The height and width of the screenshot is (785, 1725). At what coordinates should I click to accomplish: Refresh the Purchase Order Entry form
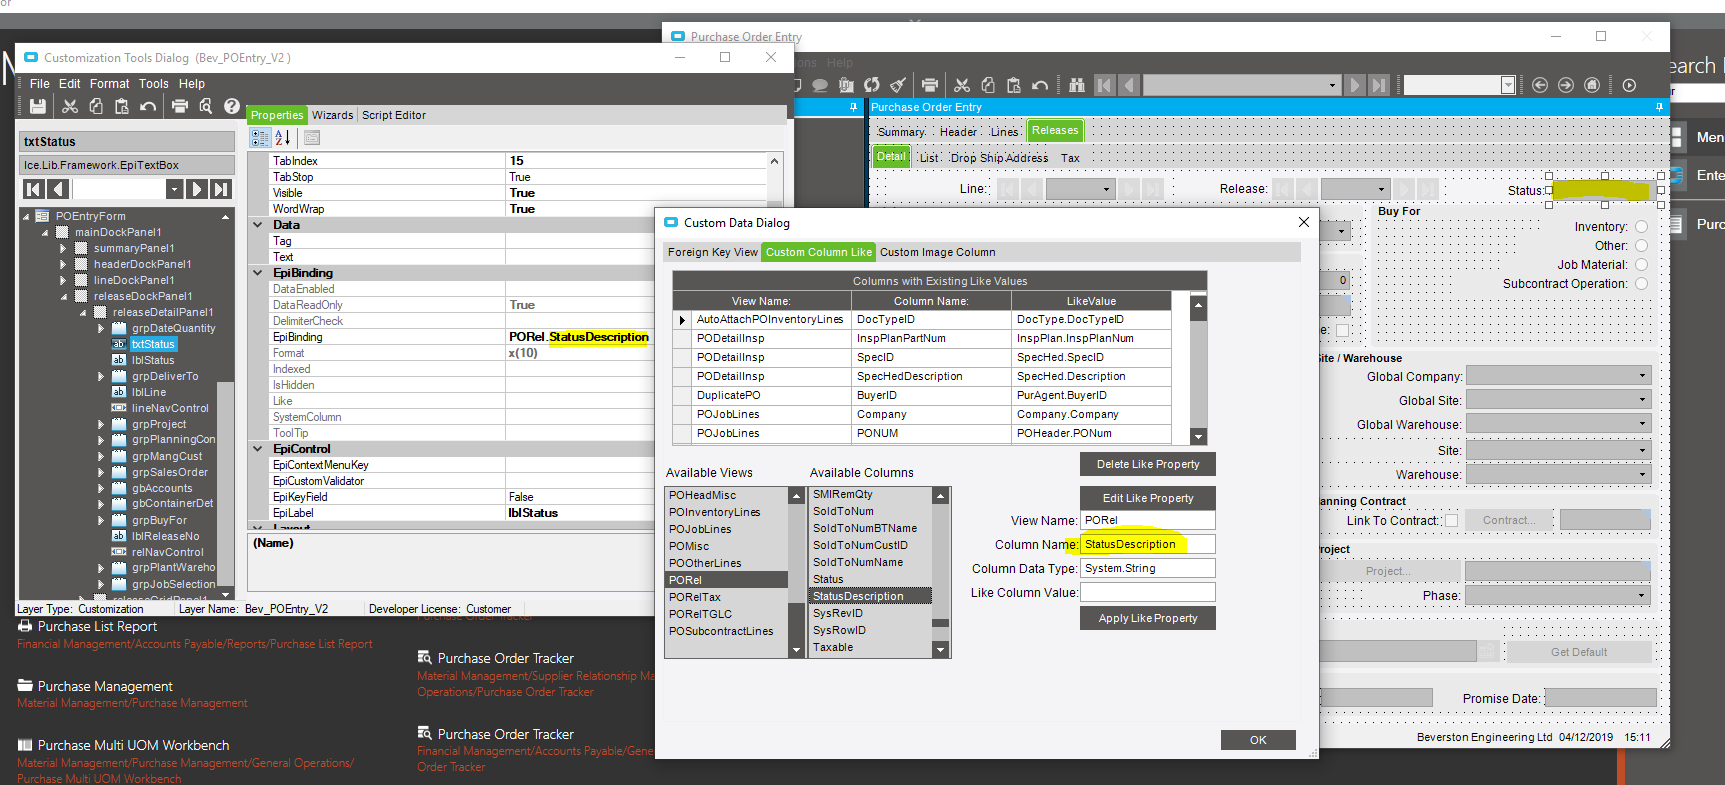pos(872,85)
